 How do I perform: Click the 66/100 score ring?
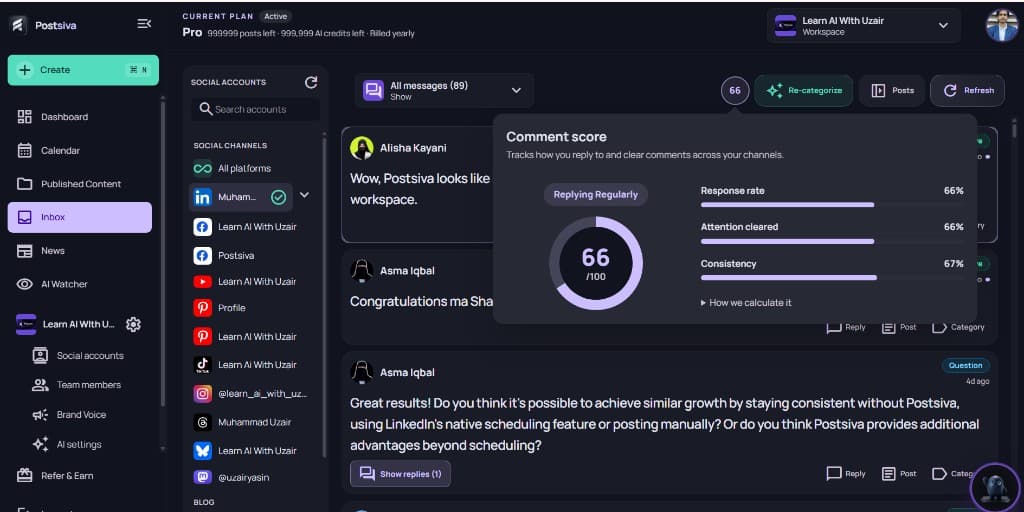point(596,263)
